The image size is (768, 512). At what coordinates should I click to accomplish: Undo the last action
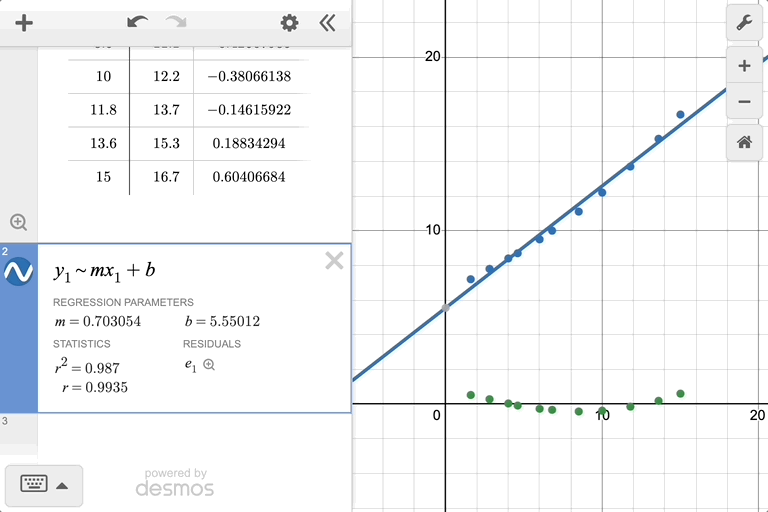click(x=138, y=23)
